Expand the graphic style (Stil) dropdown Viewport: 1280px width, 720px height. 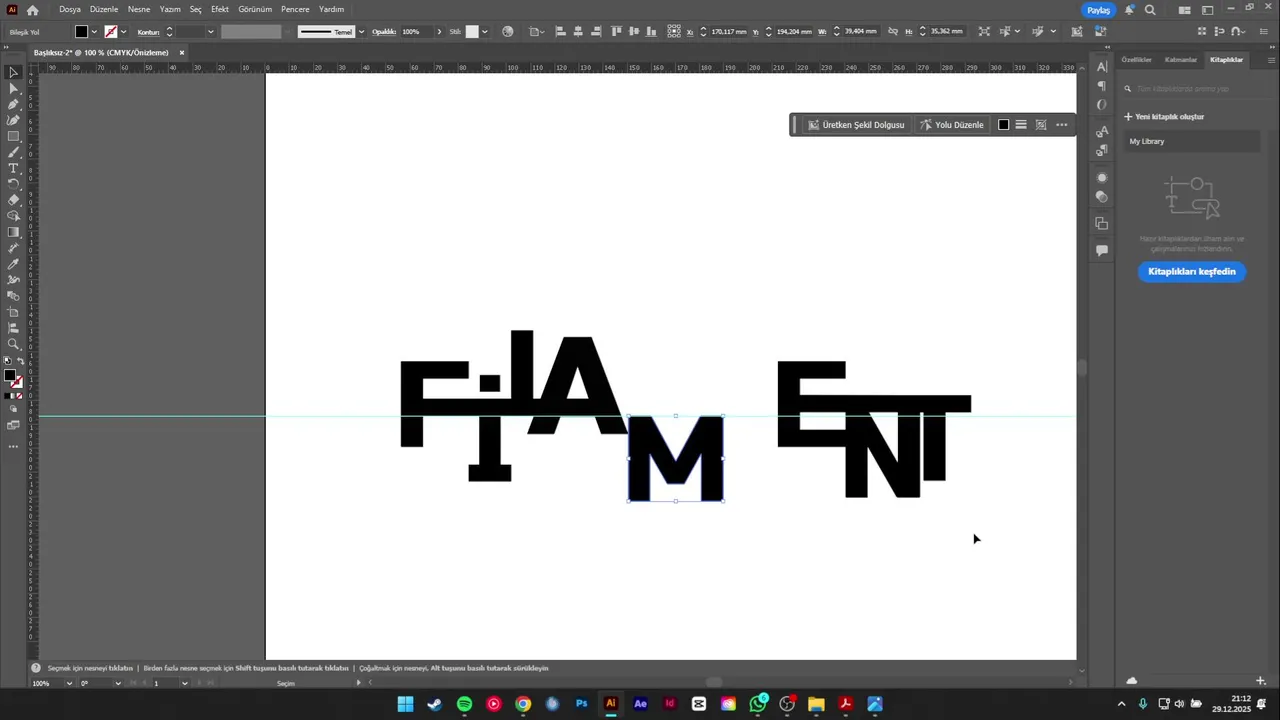485,32
